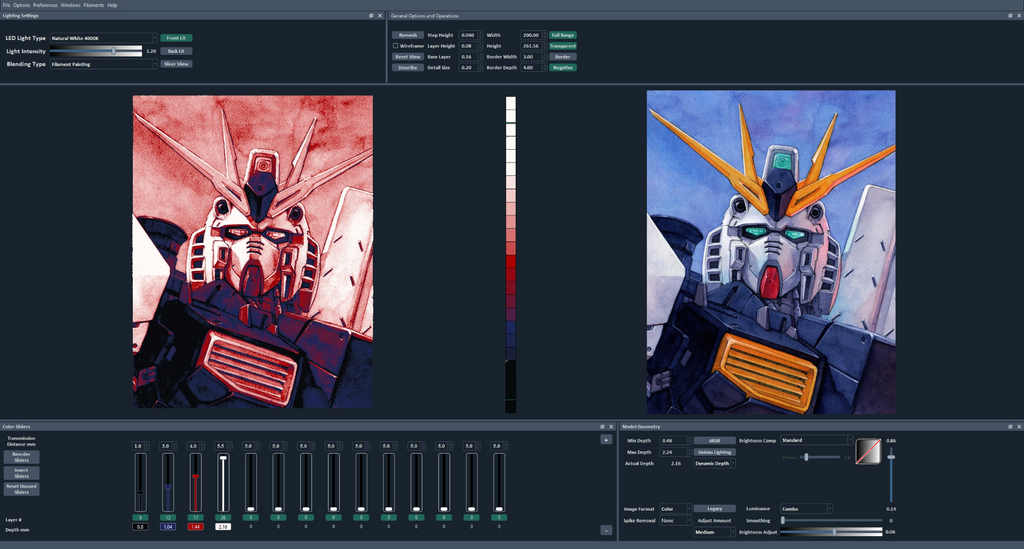
Task: Toggle the Transparent option
Action: (x=563, y=46)
